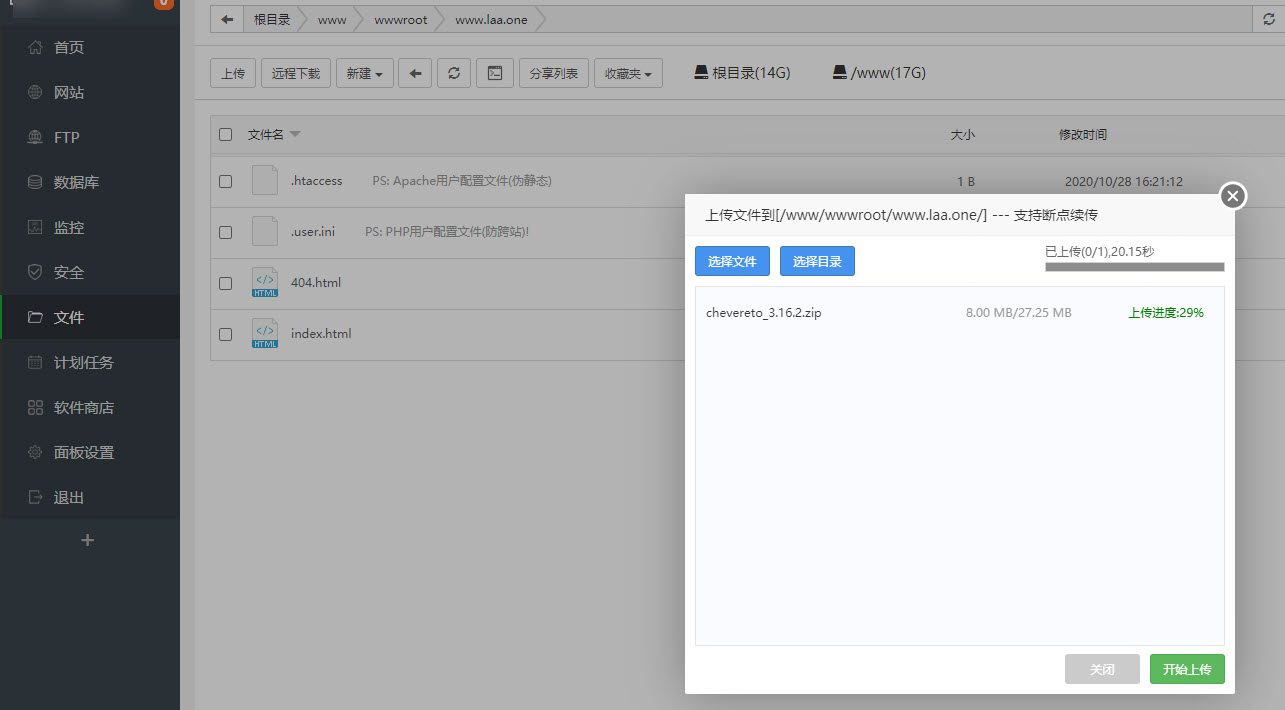Click the 404.html file icon
Viewport: 1285px width, 710px height.
point(265,283)
